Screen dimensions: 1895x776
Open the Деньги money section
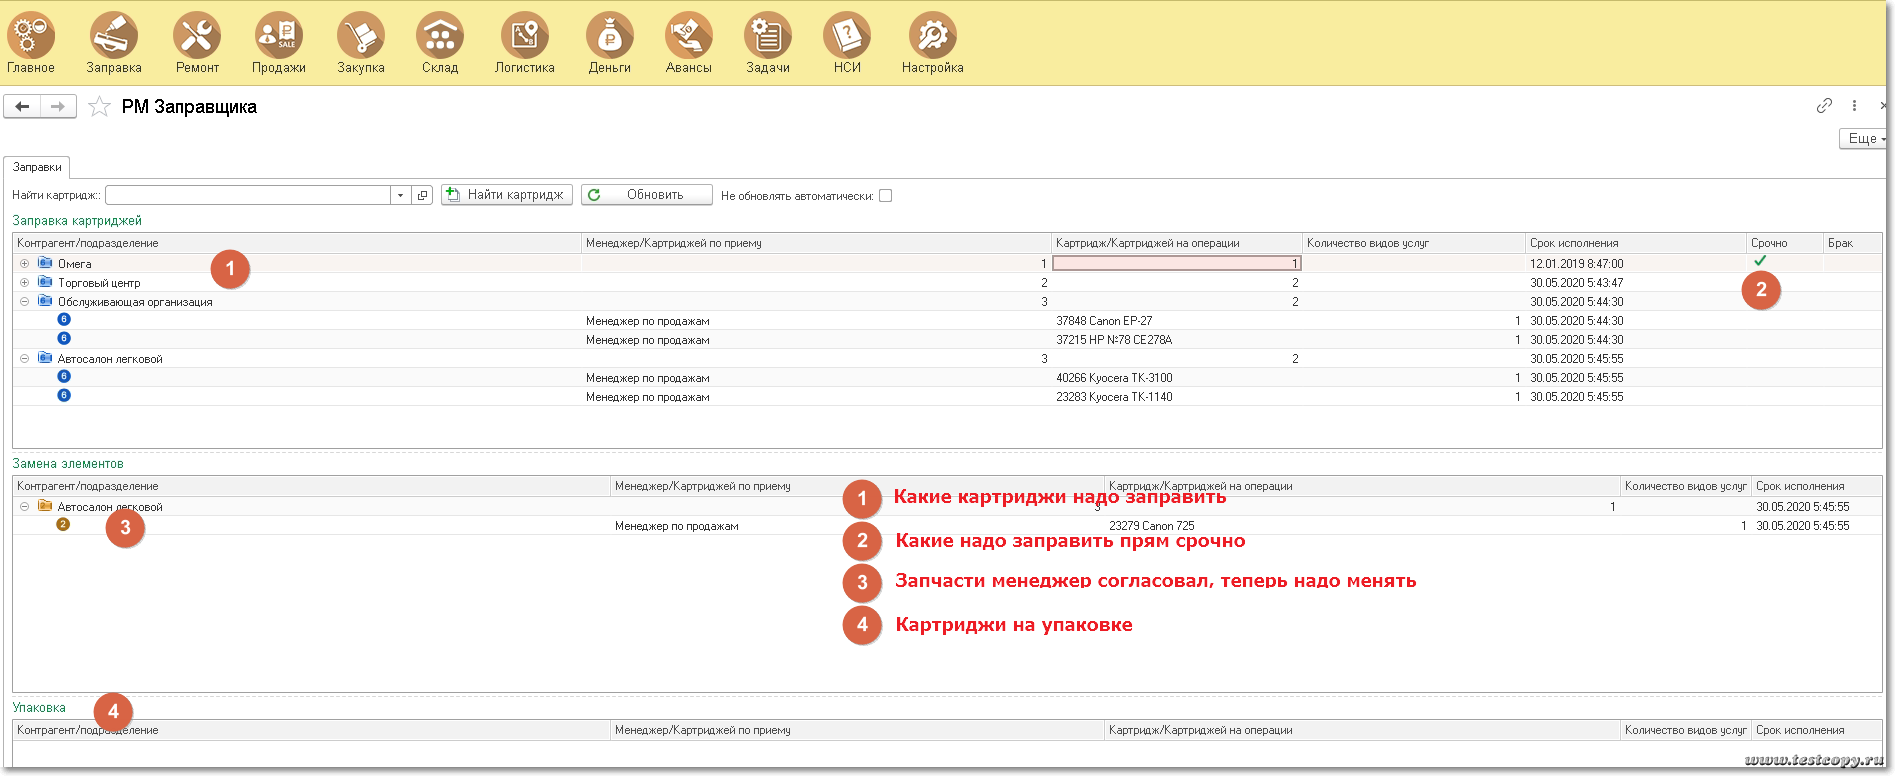(x=609, y=37)
